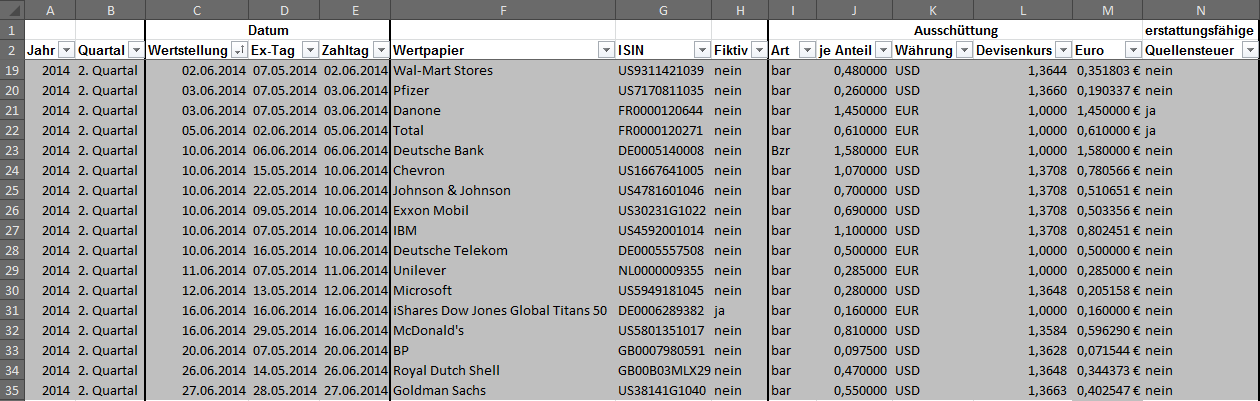Select column C header
The width and height of the screenshot is (1260, 401).
pyautogui.click(x=197, y=10)
